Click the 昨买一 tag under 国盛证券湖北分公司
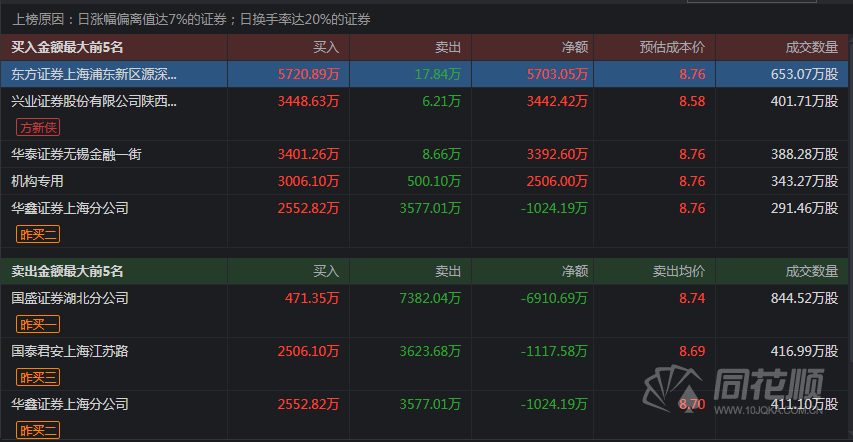 tap(38, 324)
